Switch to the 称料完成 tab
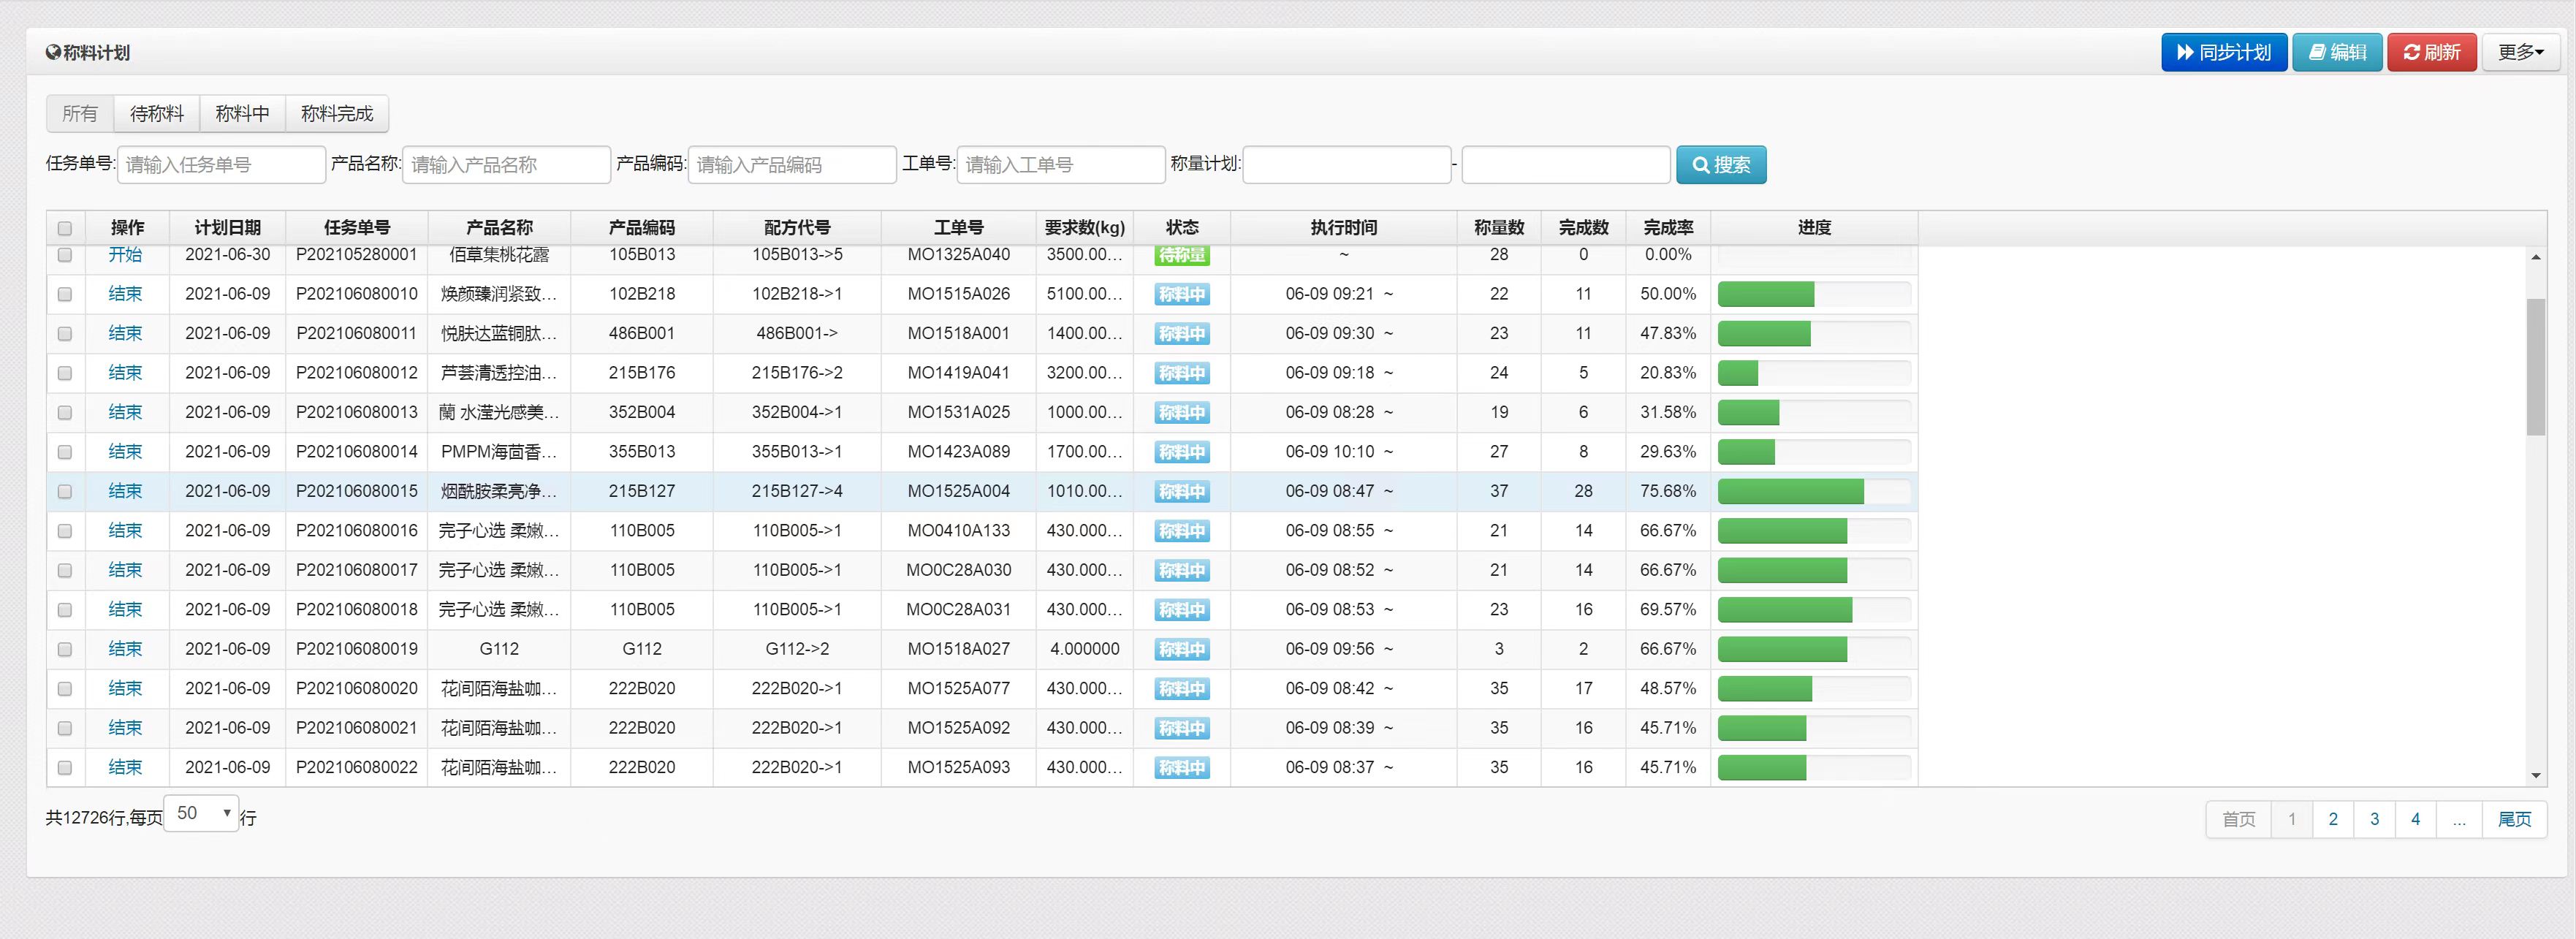 337,113
